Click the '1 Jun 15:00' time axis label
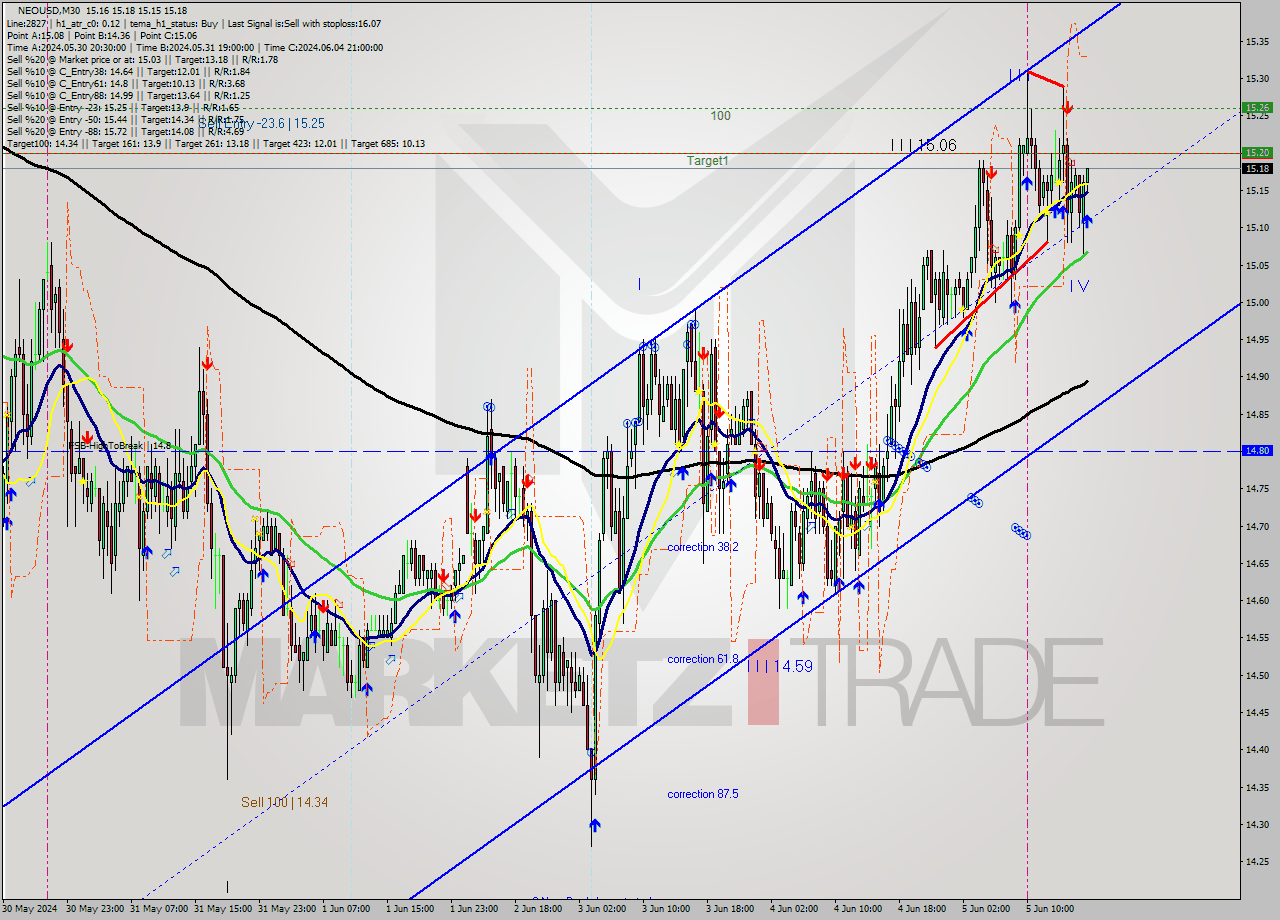 click(412, 909)
